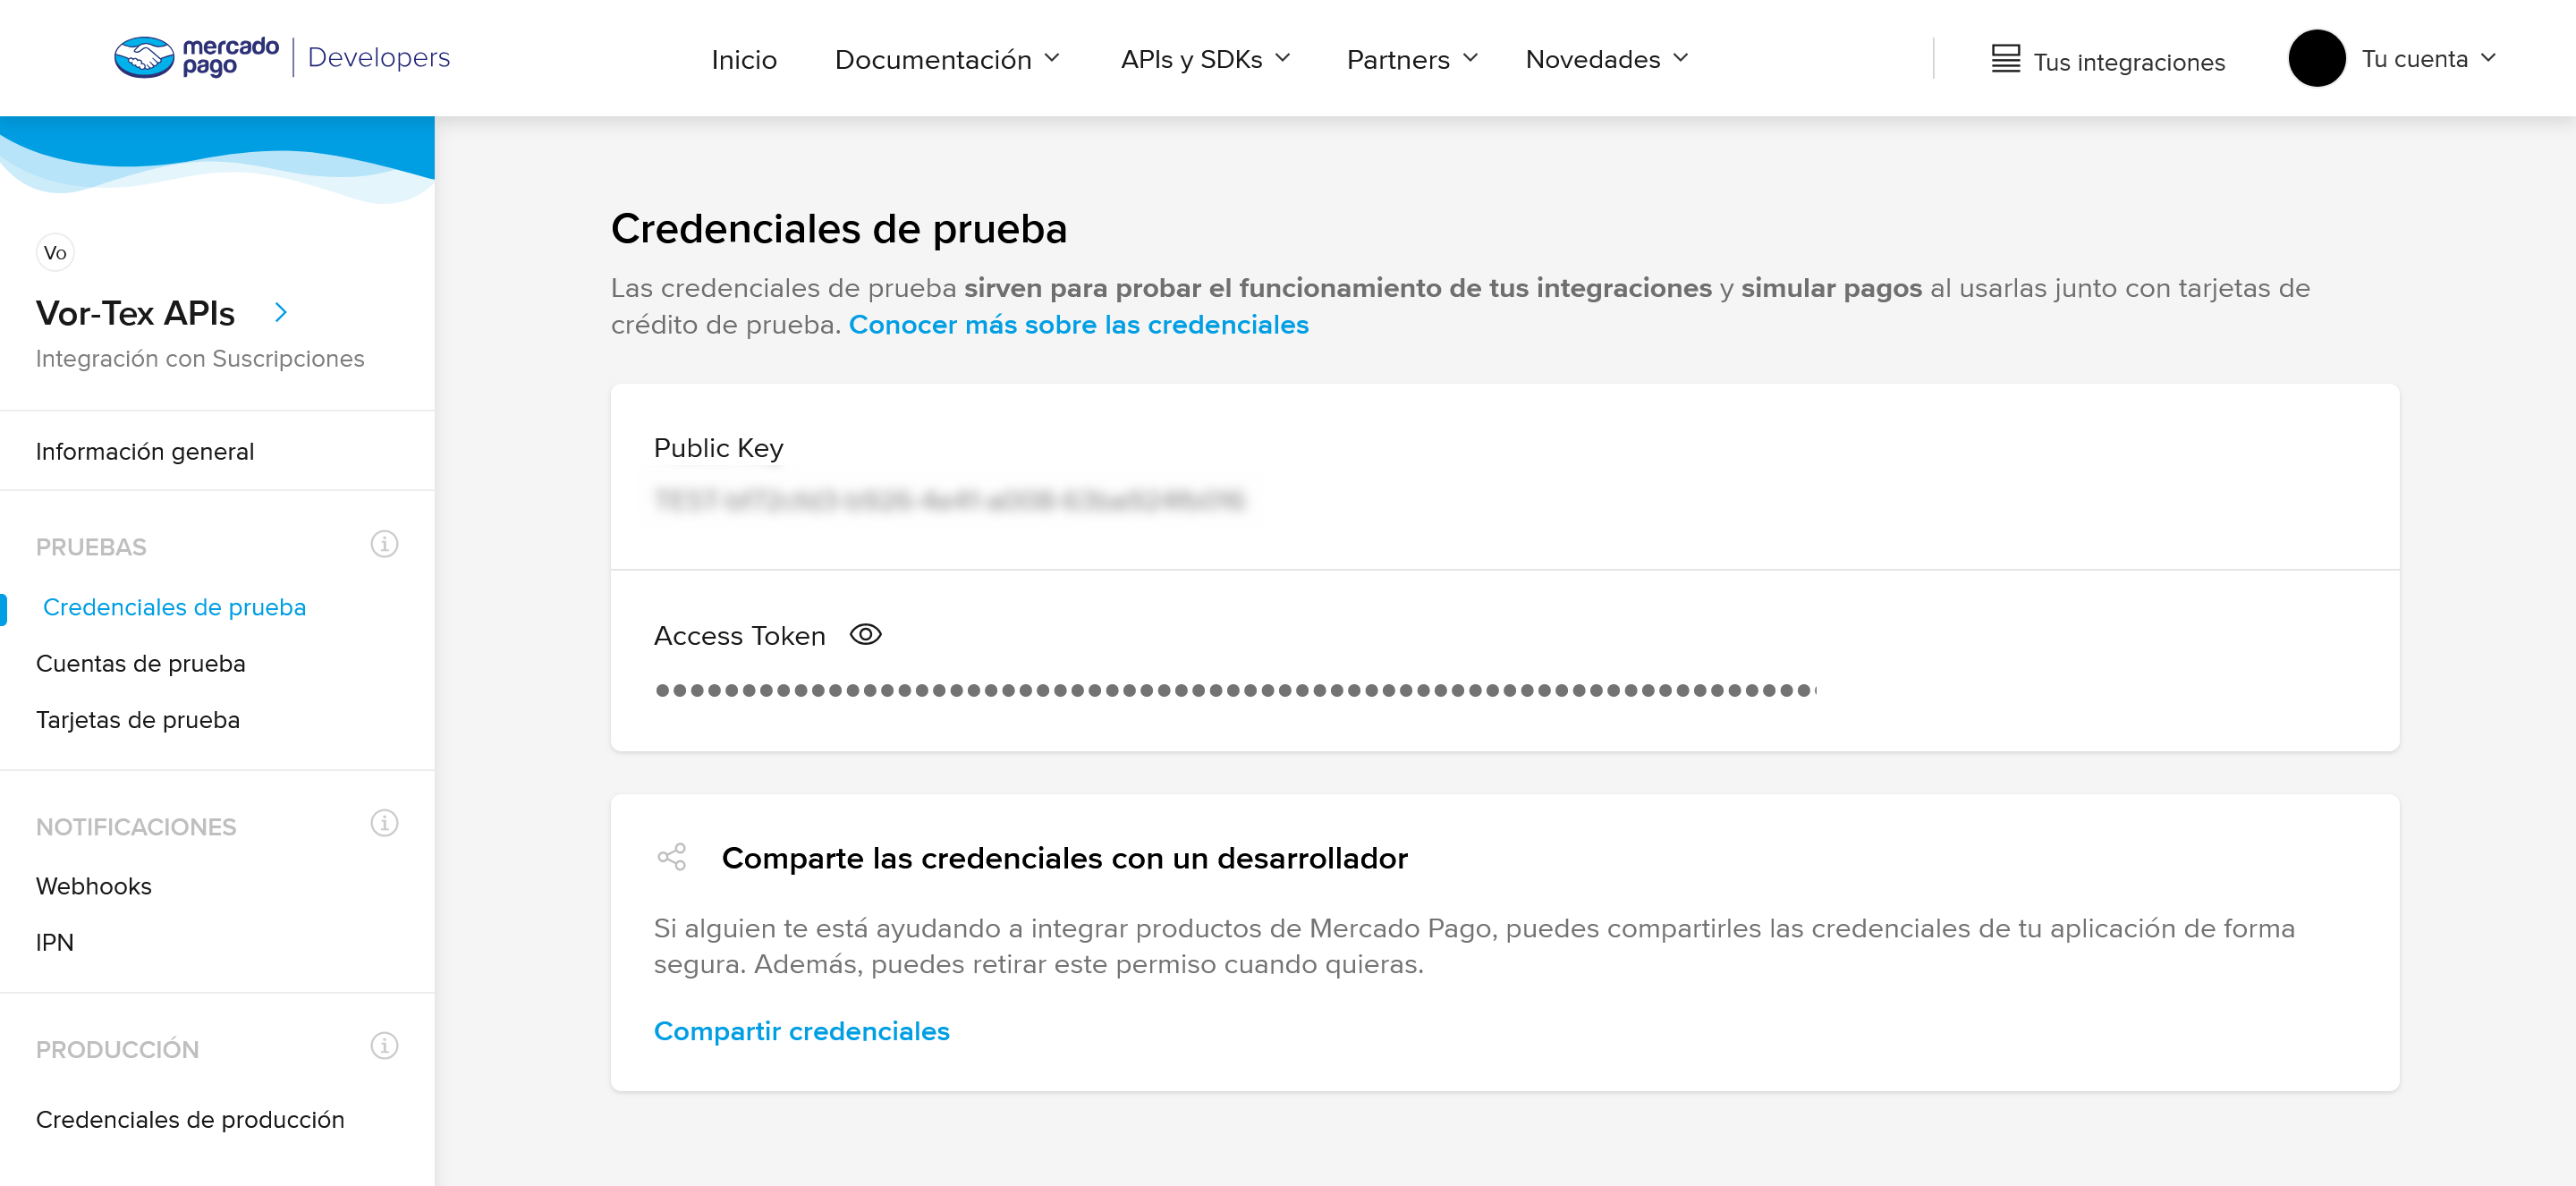Open the Developers home link
Screen dimensions: 2576x1186
378,57
